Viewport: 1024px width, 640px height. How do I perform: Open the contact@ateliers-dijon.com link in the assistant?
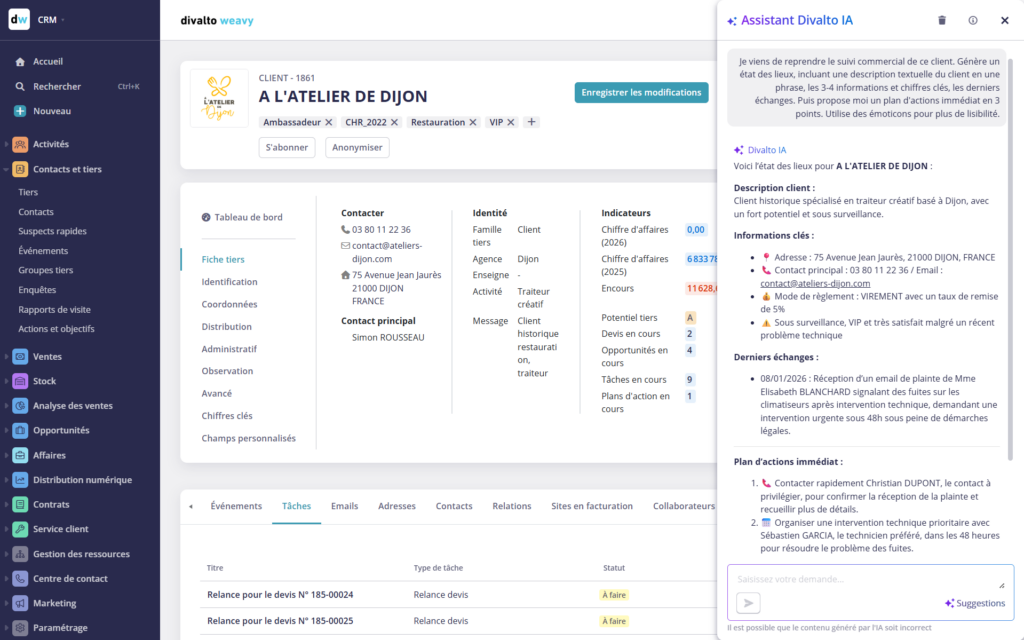800,283
